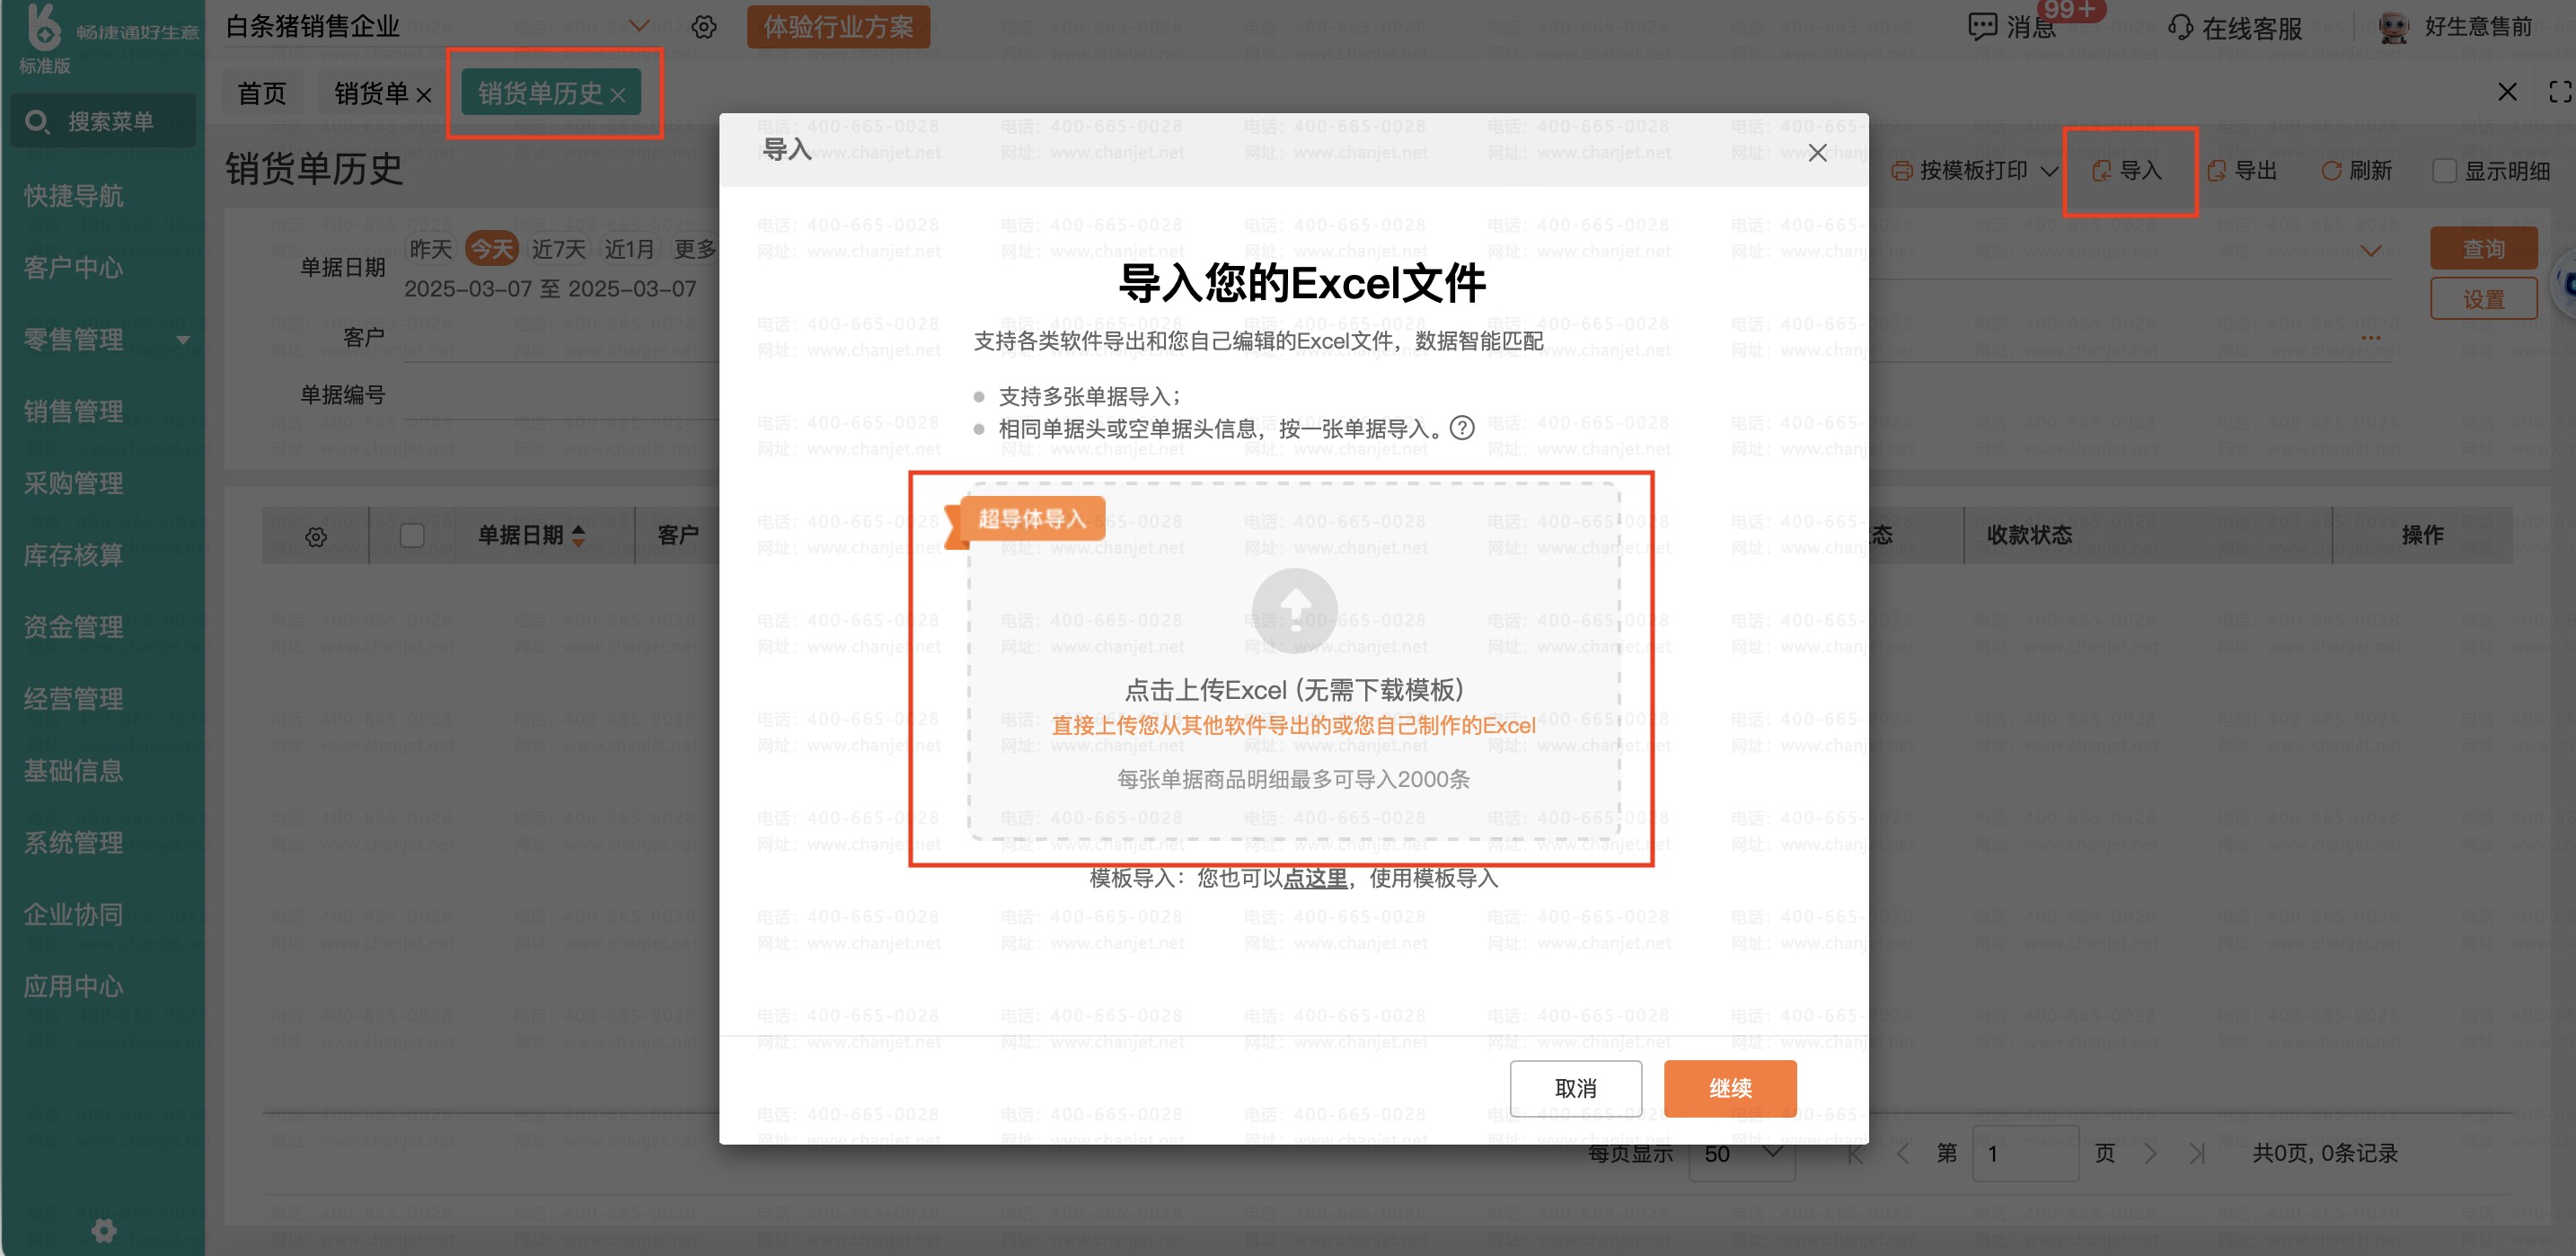Click the help question mark icon

(1462, 428)
